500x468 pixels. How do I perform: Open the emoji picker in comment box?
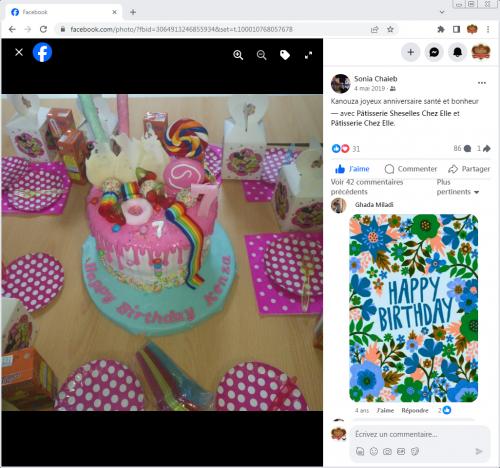click(x=374, y=452)
